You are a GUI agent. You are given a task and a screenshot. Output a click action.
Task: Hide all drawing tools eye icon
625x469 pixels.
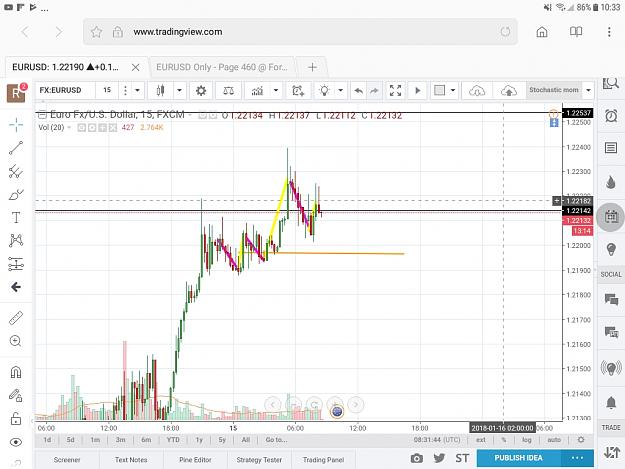(x=16, y=442)
